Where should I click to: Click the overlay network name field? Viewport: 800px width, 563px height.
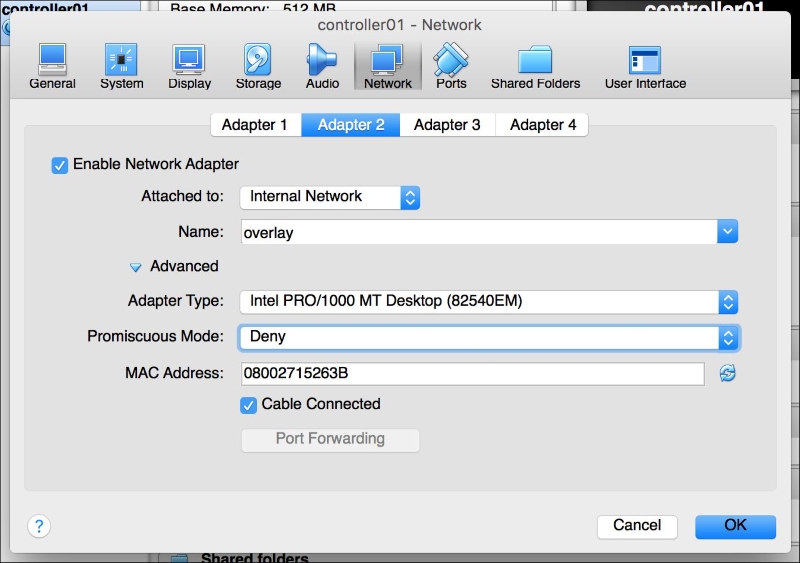tap(479, 232)
